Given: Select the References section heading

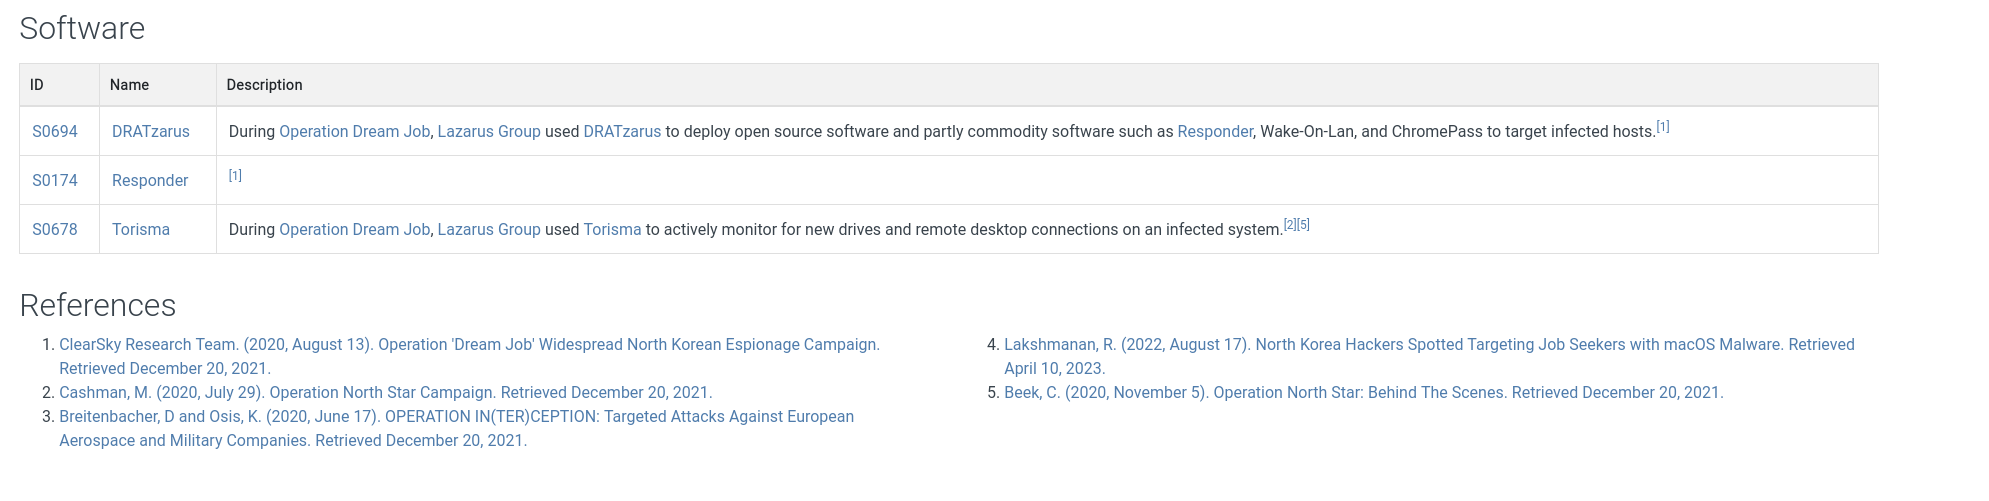Looking at the screenshot, I should pos(98,305).
